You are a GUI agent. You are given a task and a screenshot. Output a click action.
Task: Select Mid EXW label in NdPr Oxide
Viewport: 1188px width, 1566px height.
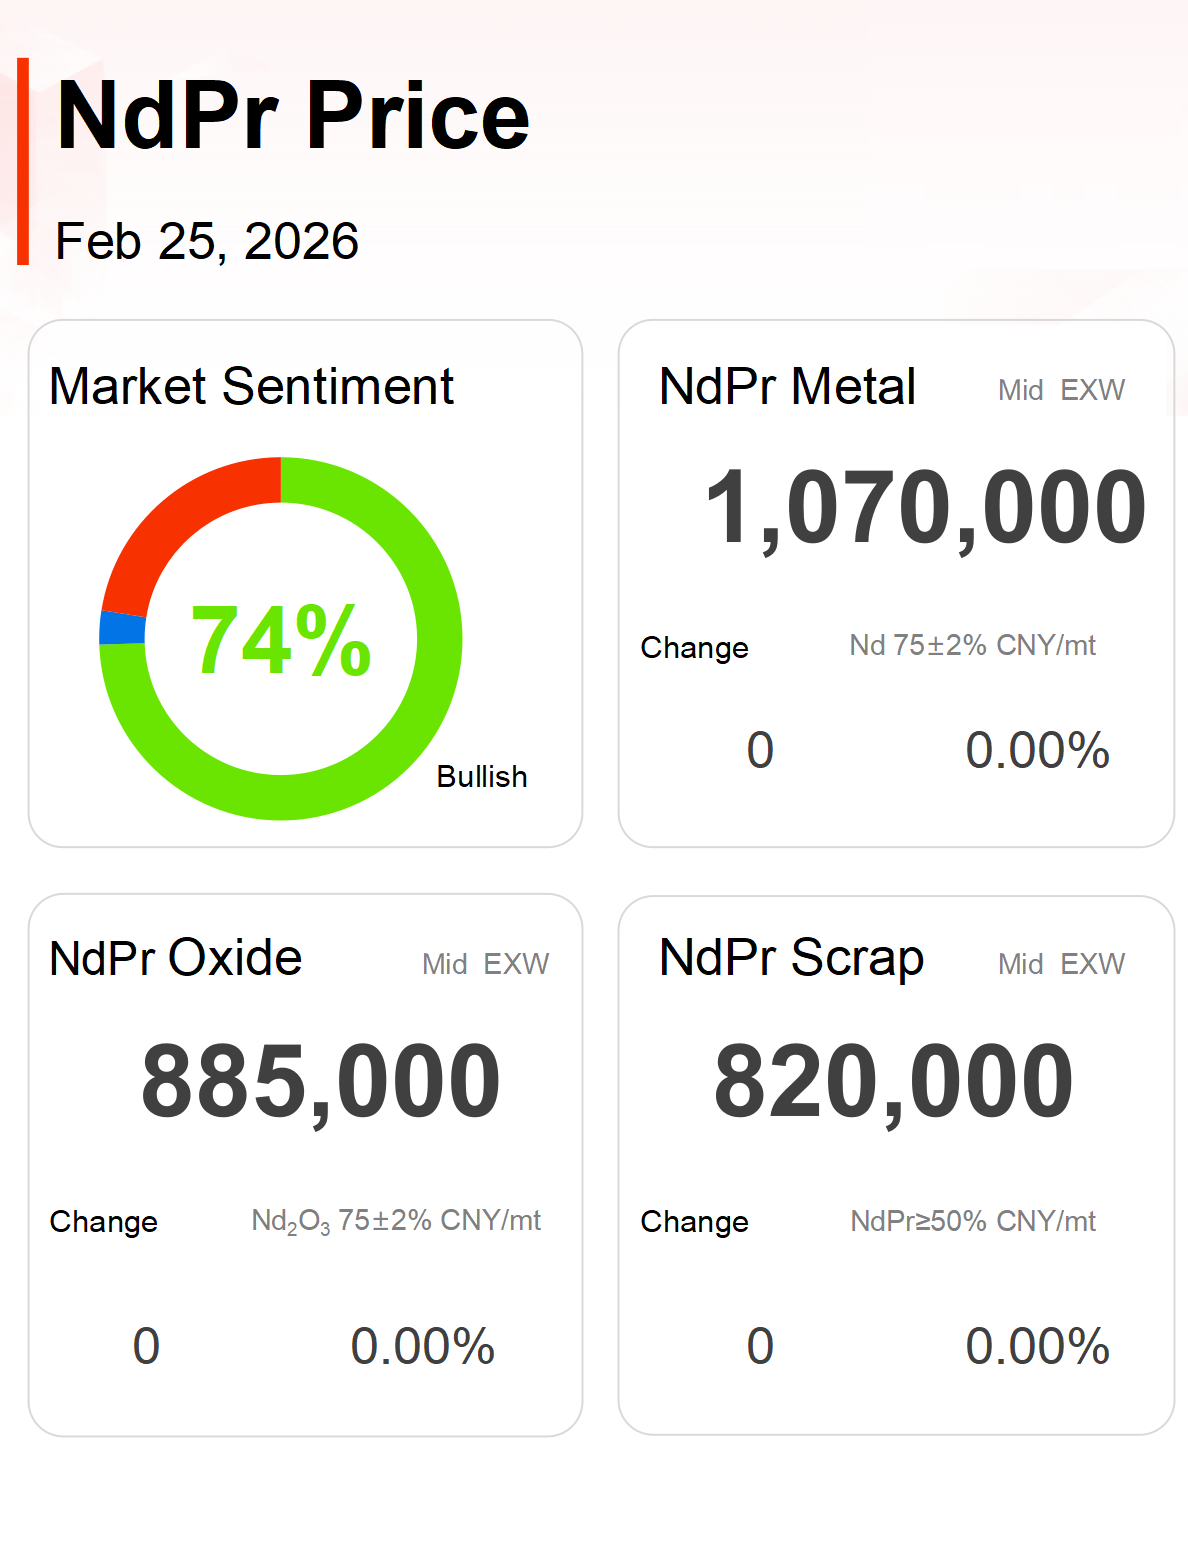(x=485, y=964)
